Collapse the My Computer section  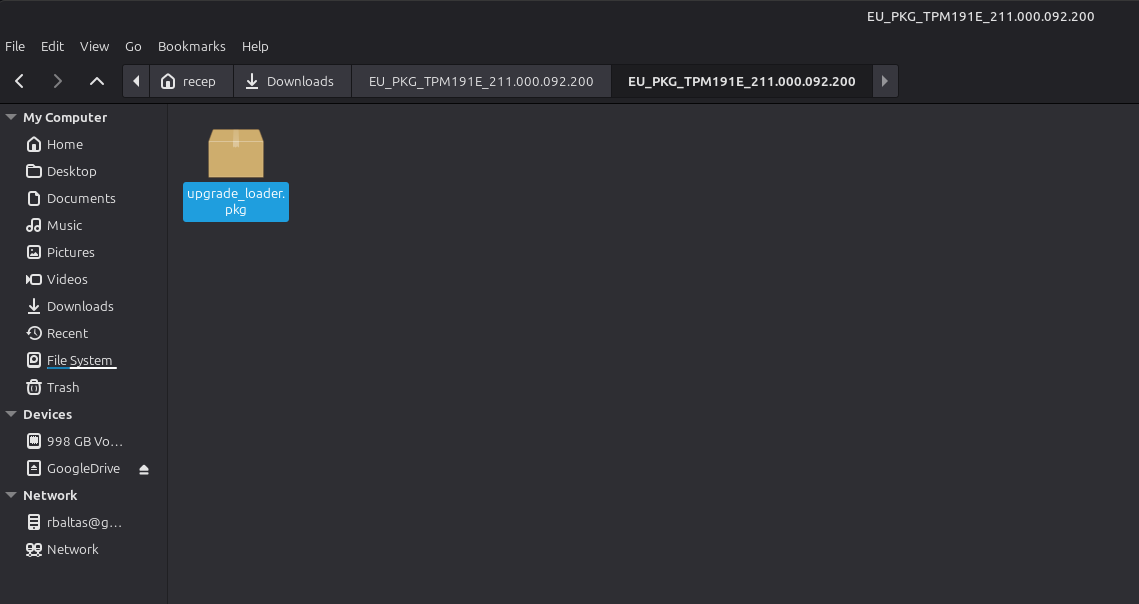[11, 117]
